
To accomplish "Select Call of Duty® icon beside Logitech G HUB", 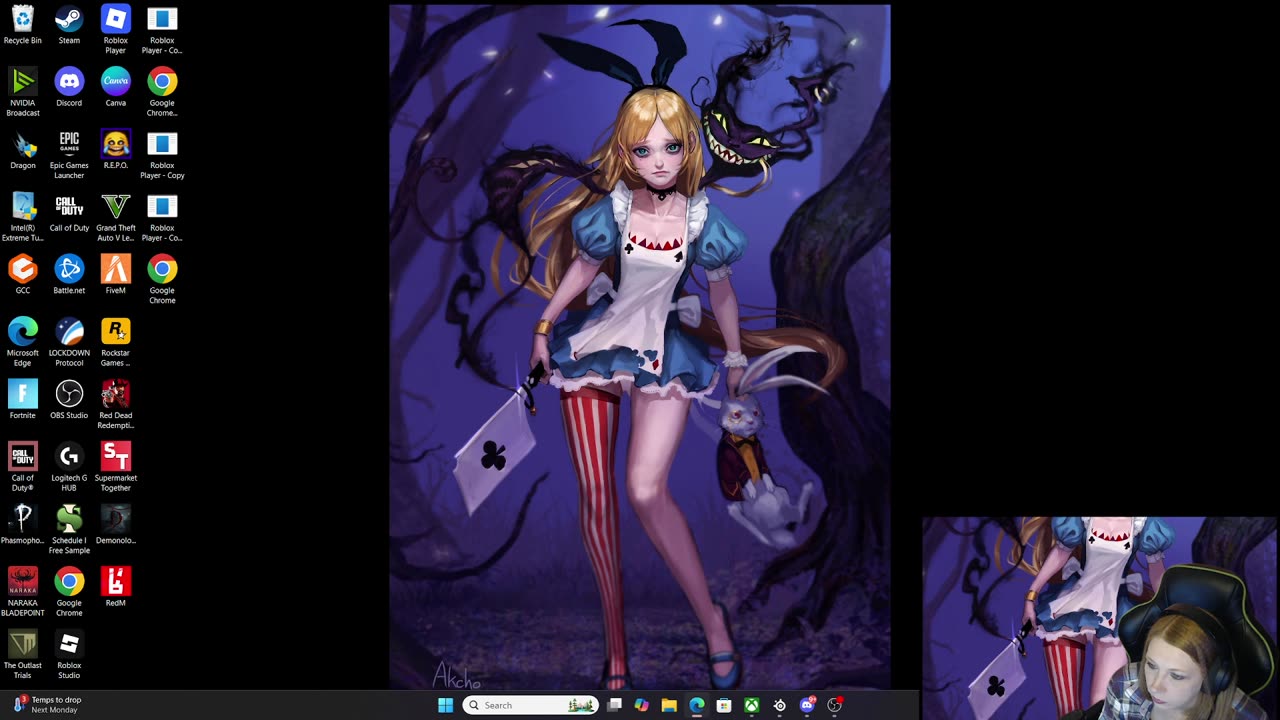I will point(22,467).
